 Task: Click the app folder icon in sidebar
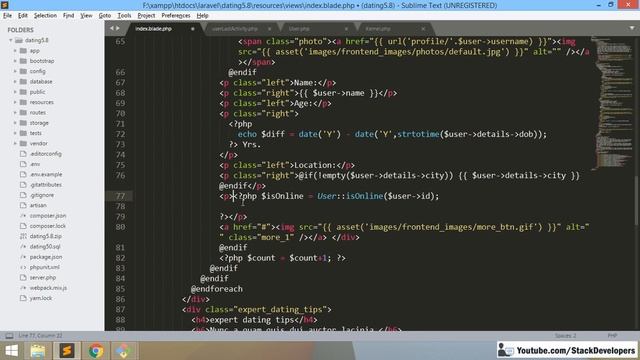23,51
